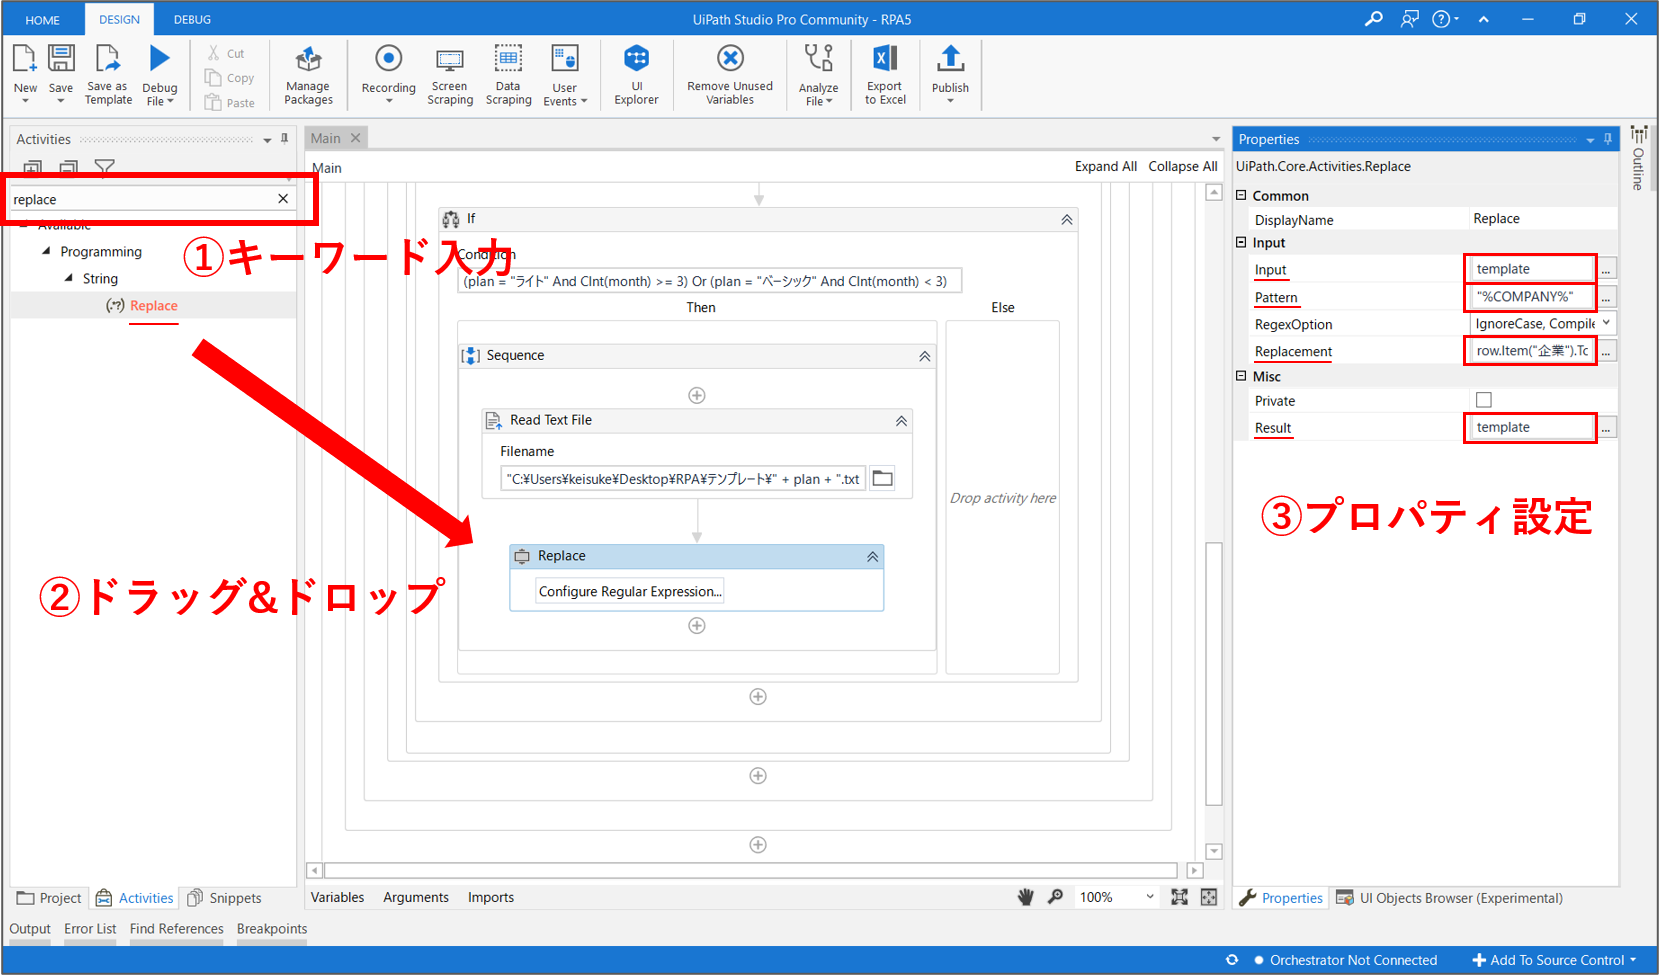
Task: Switch to the DEBUG ribbon tab
Action: [x=192, y=20]
